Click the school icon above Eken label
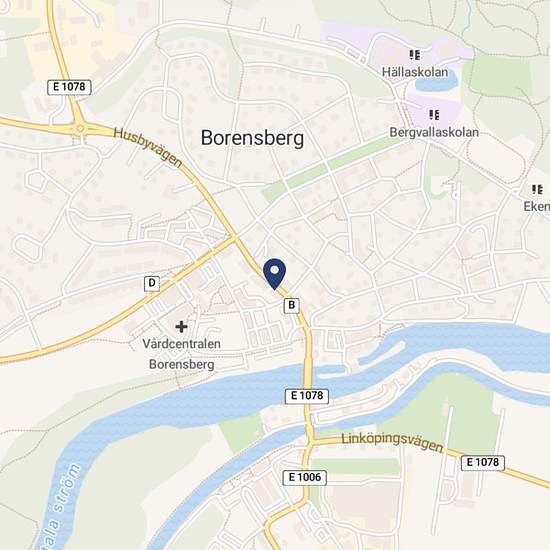 [x=537, y=190]
